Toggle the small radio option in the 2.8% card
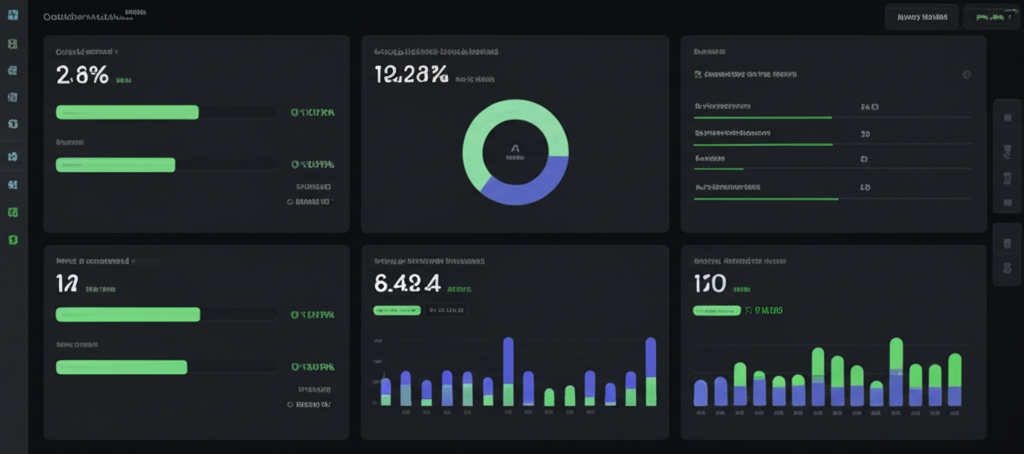 tap(290, 201)
